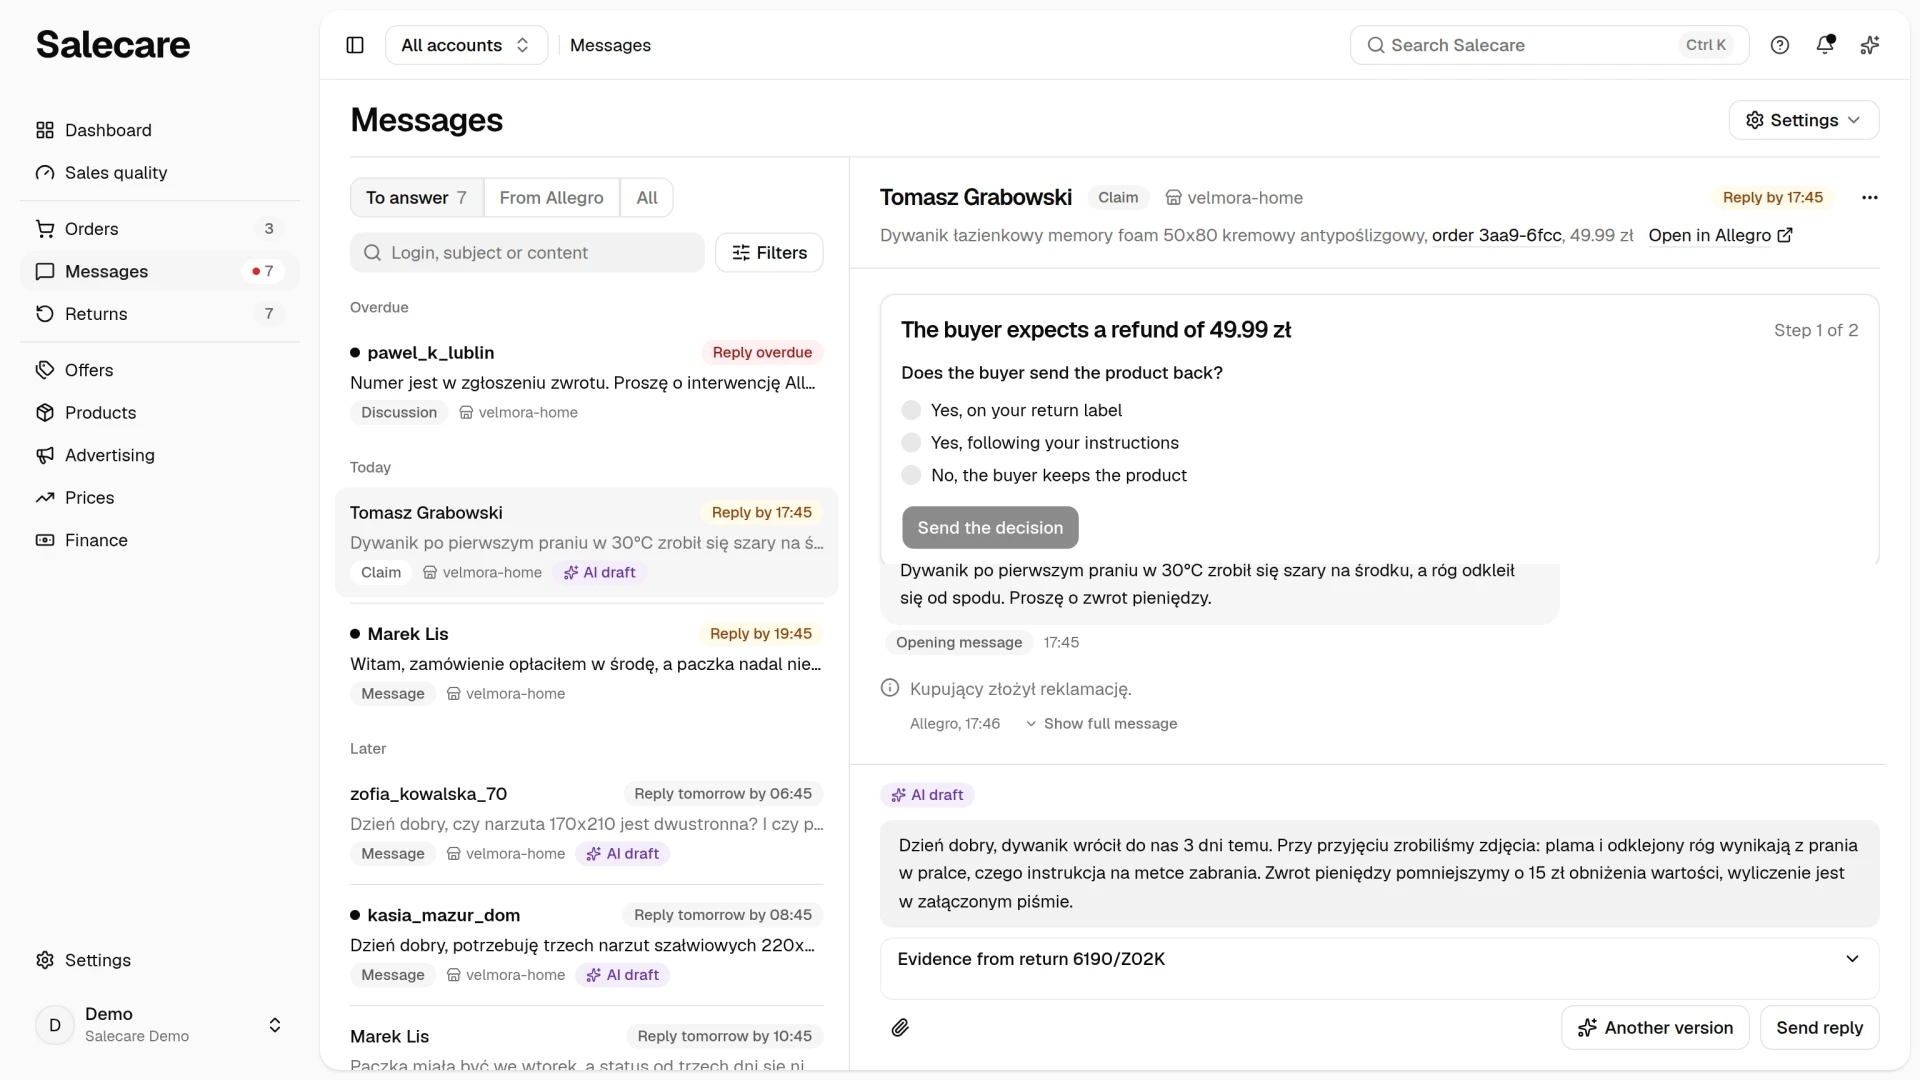
Task: Open order 3aa9-6fcc link
Action: (x=1496, y=236)
